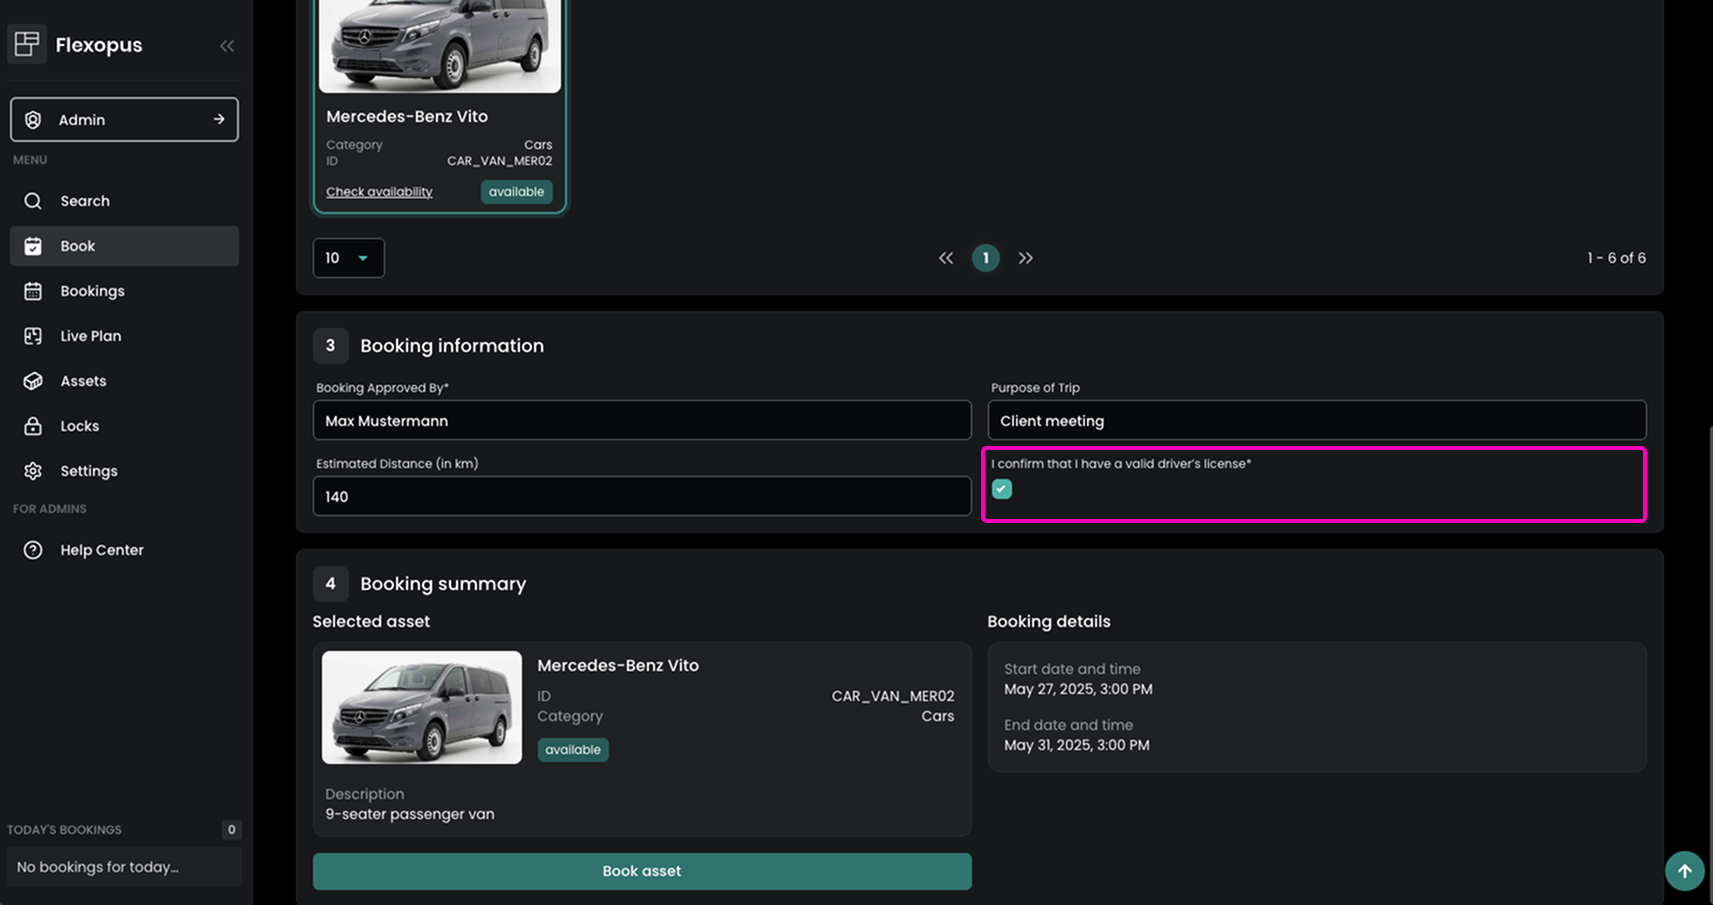Expand the Admin switcher arrow
This screenshot has height=905, width=1713.
point(219,120)
